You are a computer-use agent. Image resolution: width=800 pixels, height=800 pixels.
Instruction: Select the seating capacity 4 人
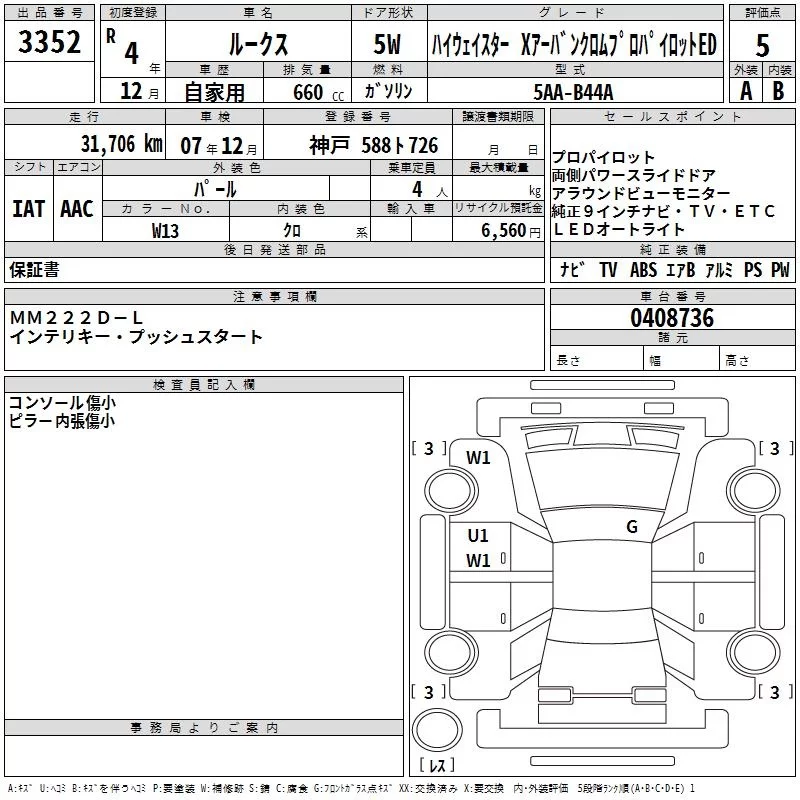pyautogui.click(x=430, y=190)
